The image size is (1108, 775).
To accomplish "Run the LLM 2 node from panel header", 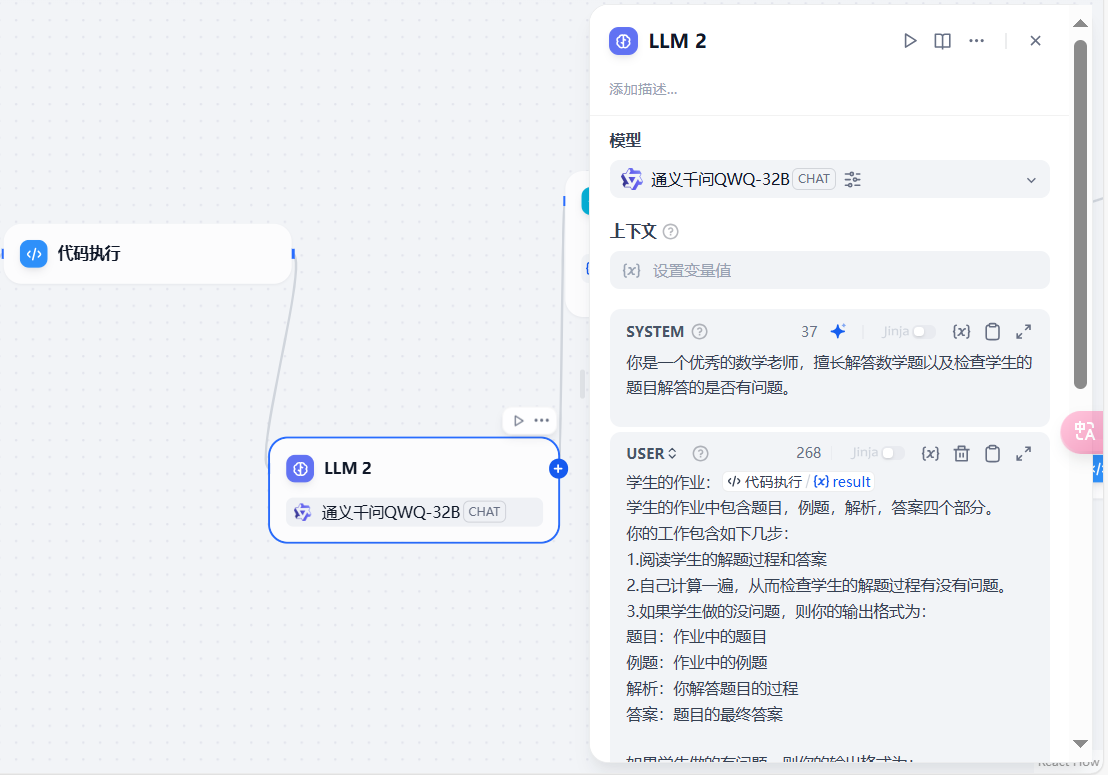I will [x=910, y=41].
